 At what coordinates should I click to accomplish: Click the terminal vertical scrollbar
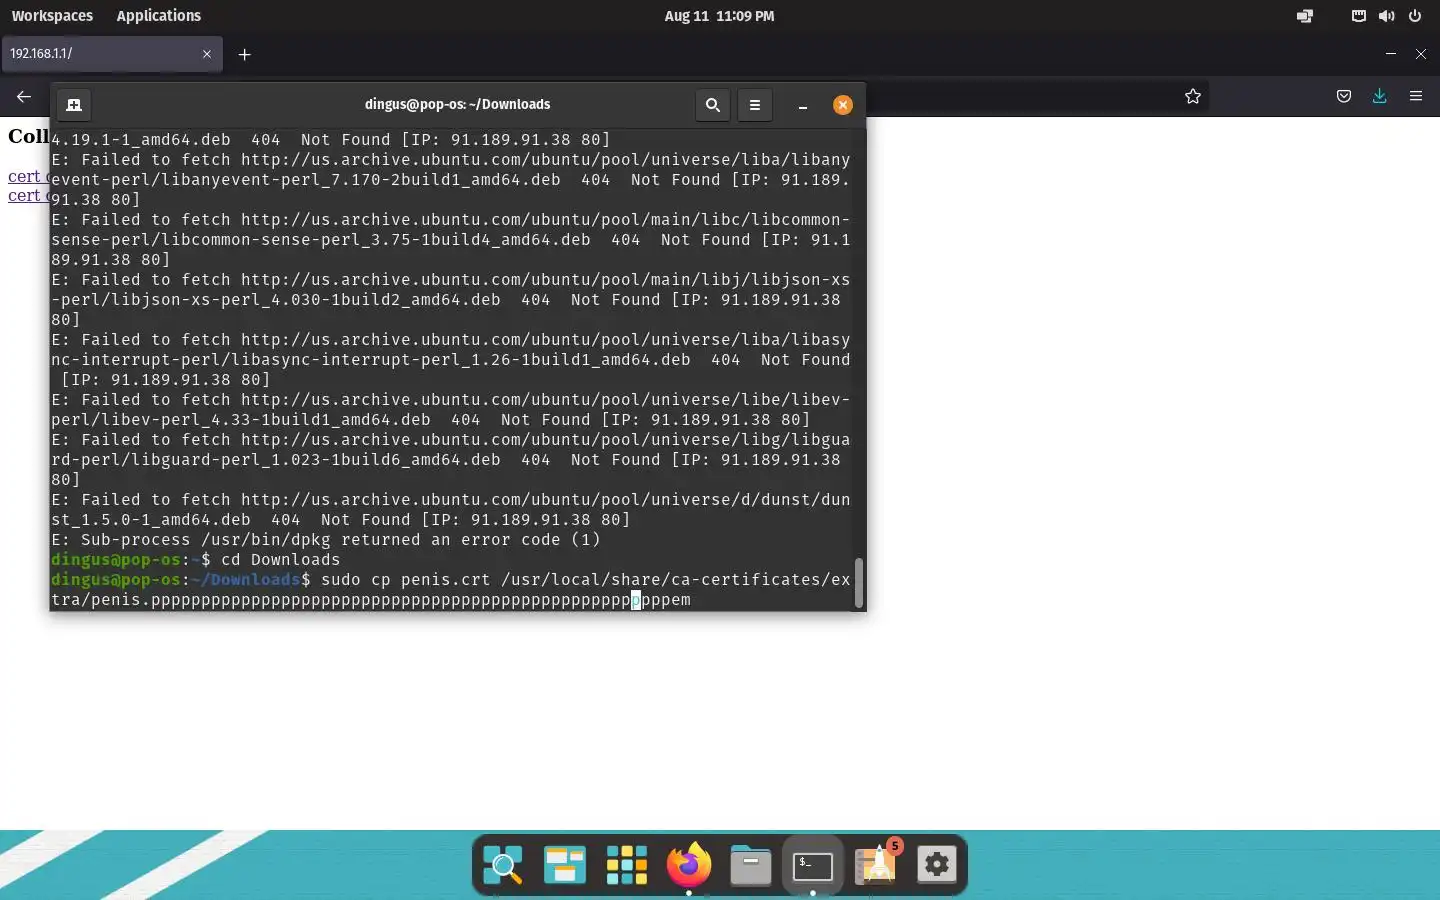[x=858, y=582]
